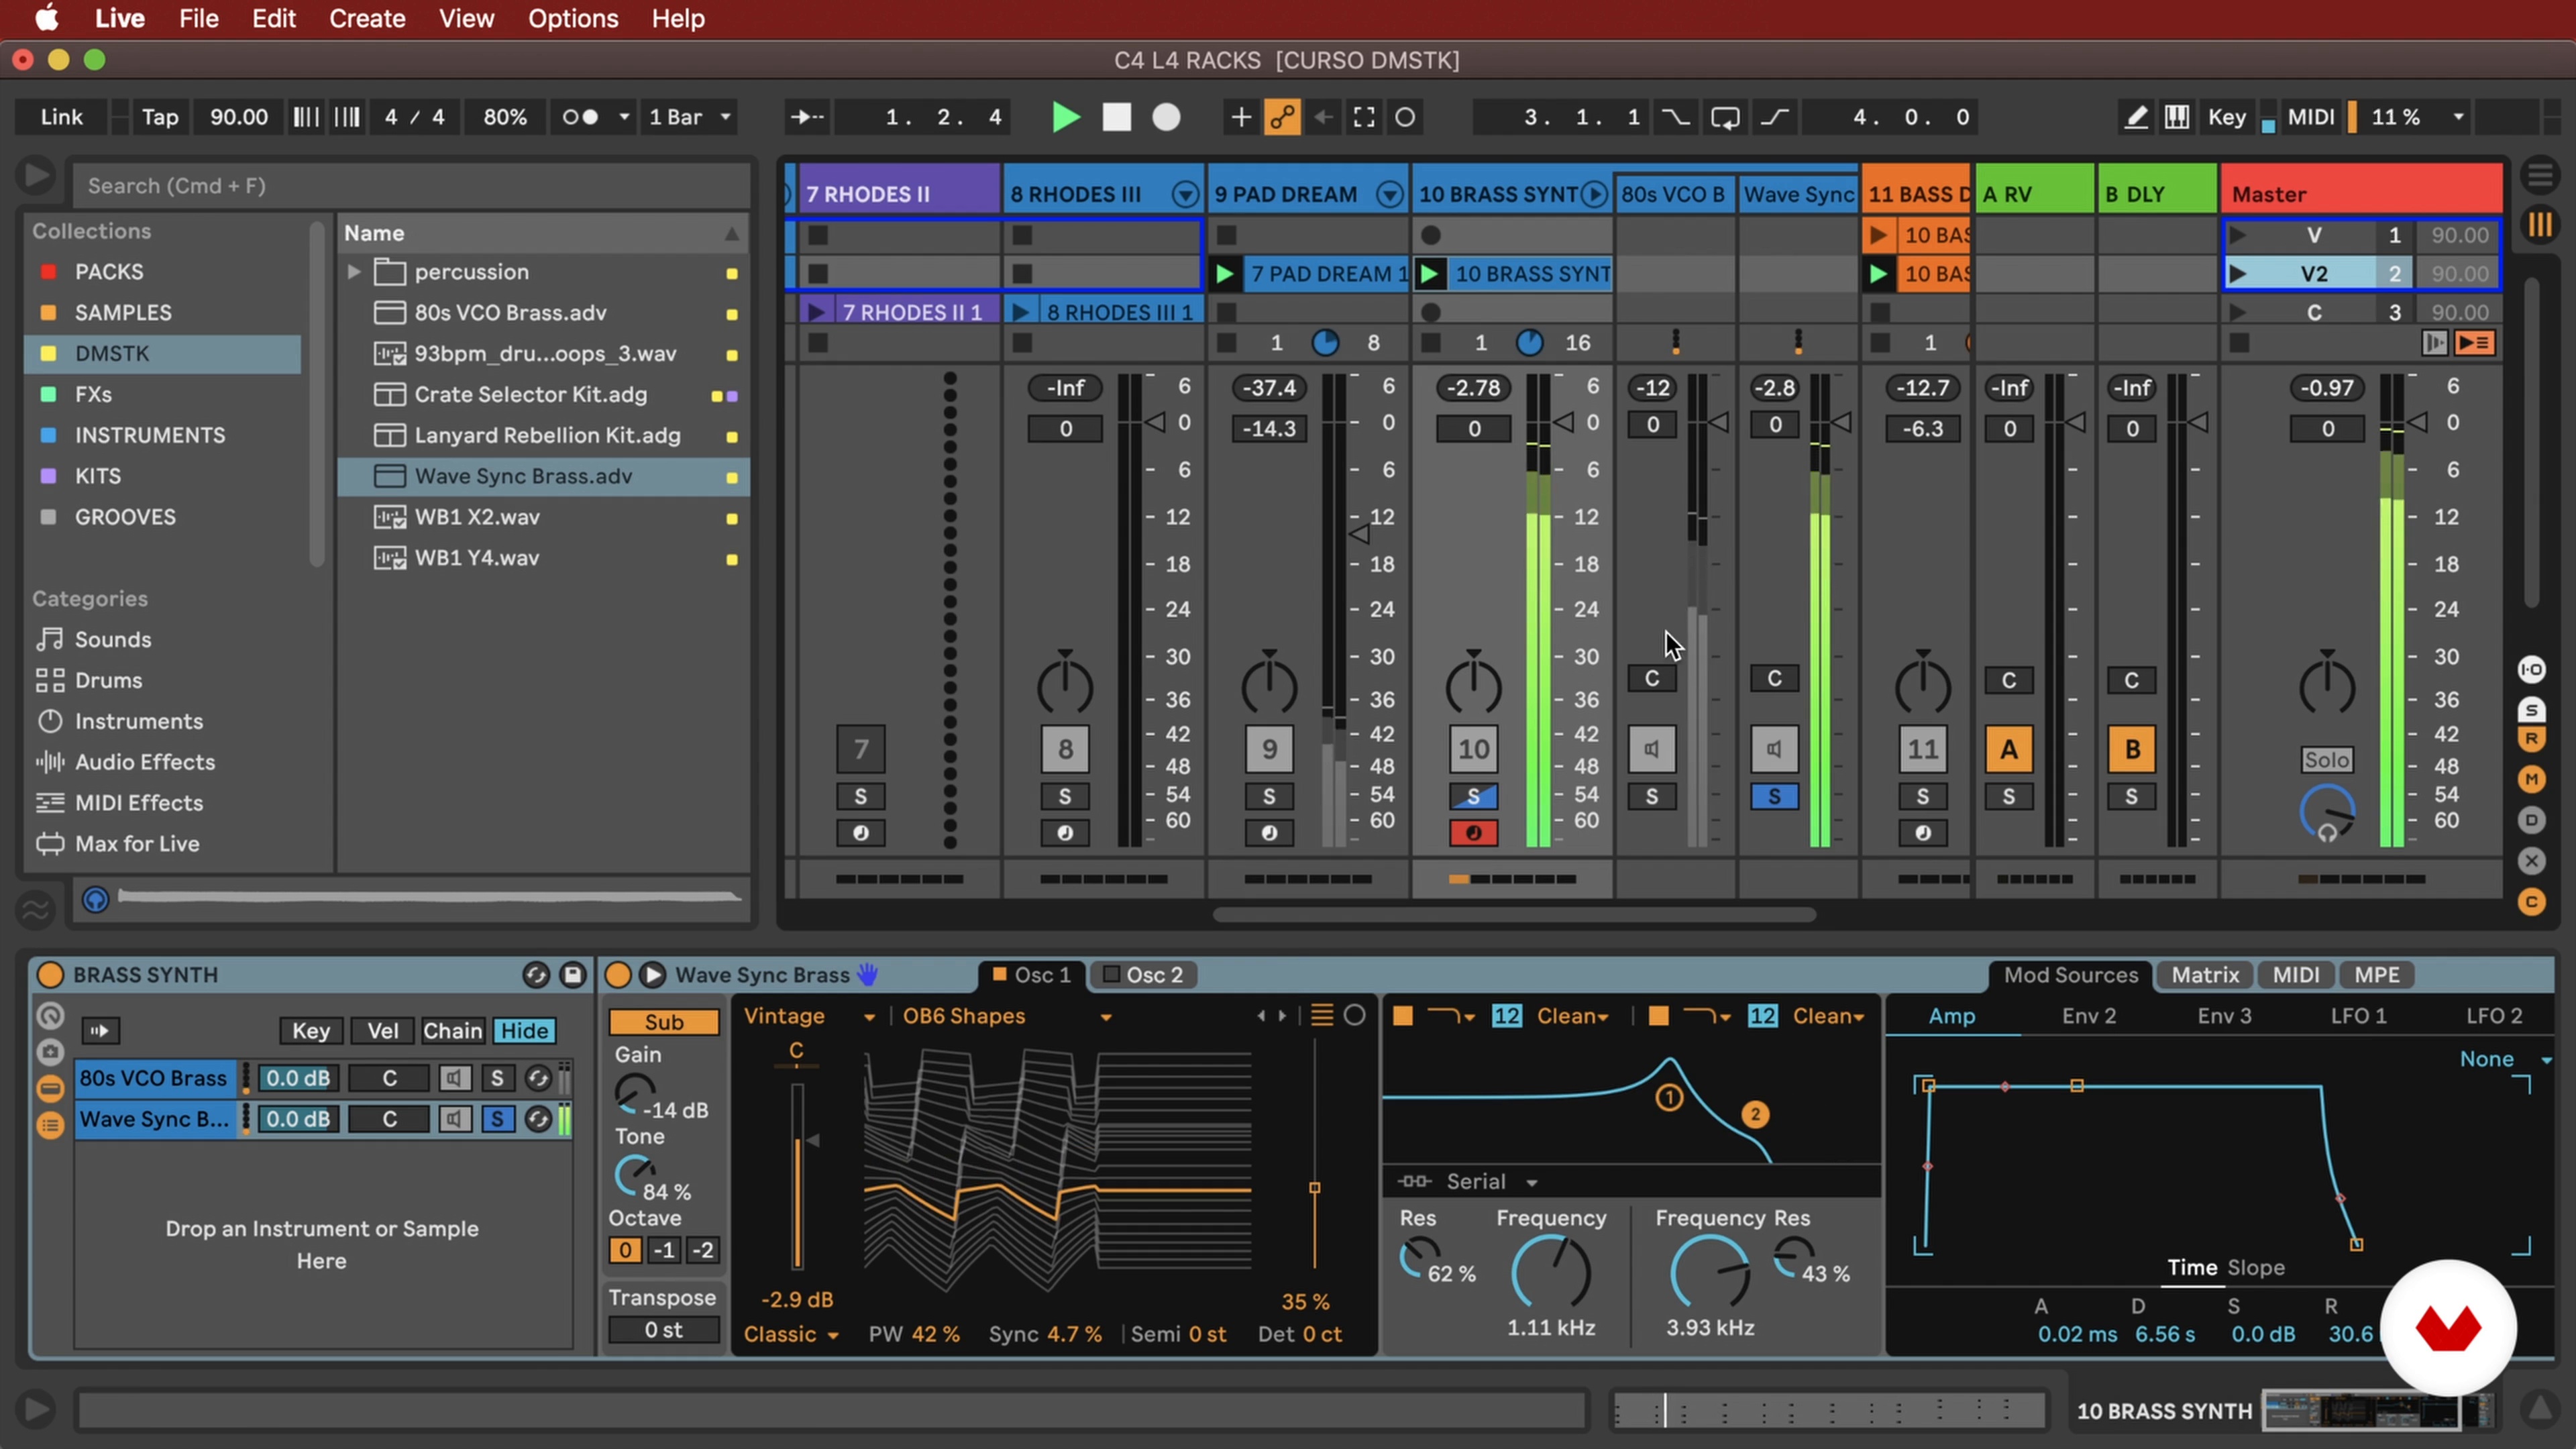This screenshot has width=2576, height=1449.
Task: Click Stop All Clips button on Master
Action: click(x=2239, y=343)
